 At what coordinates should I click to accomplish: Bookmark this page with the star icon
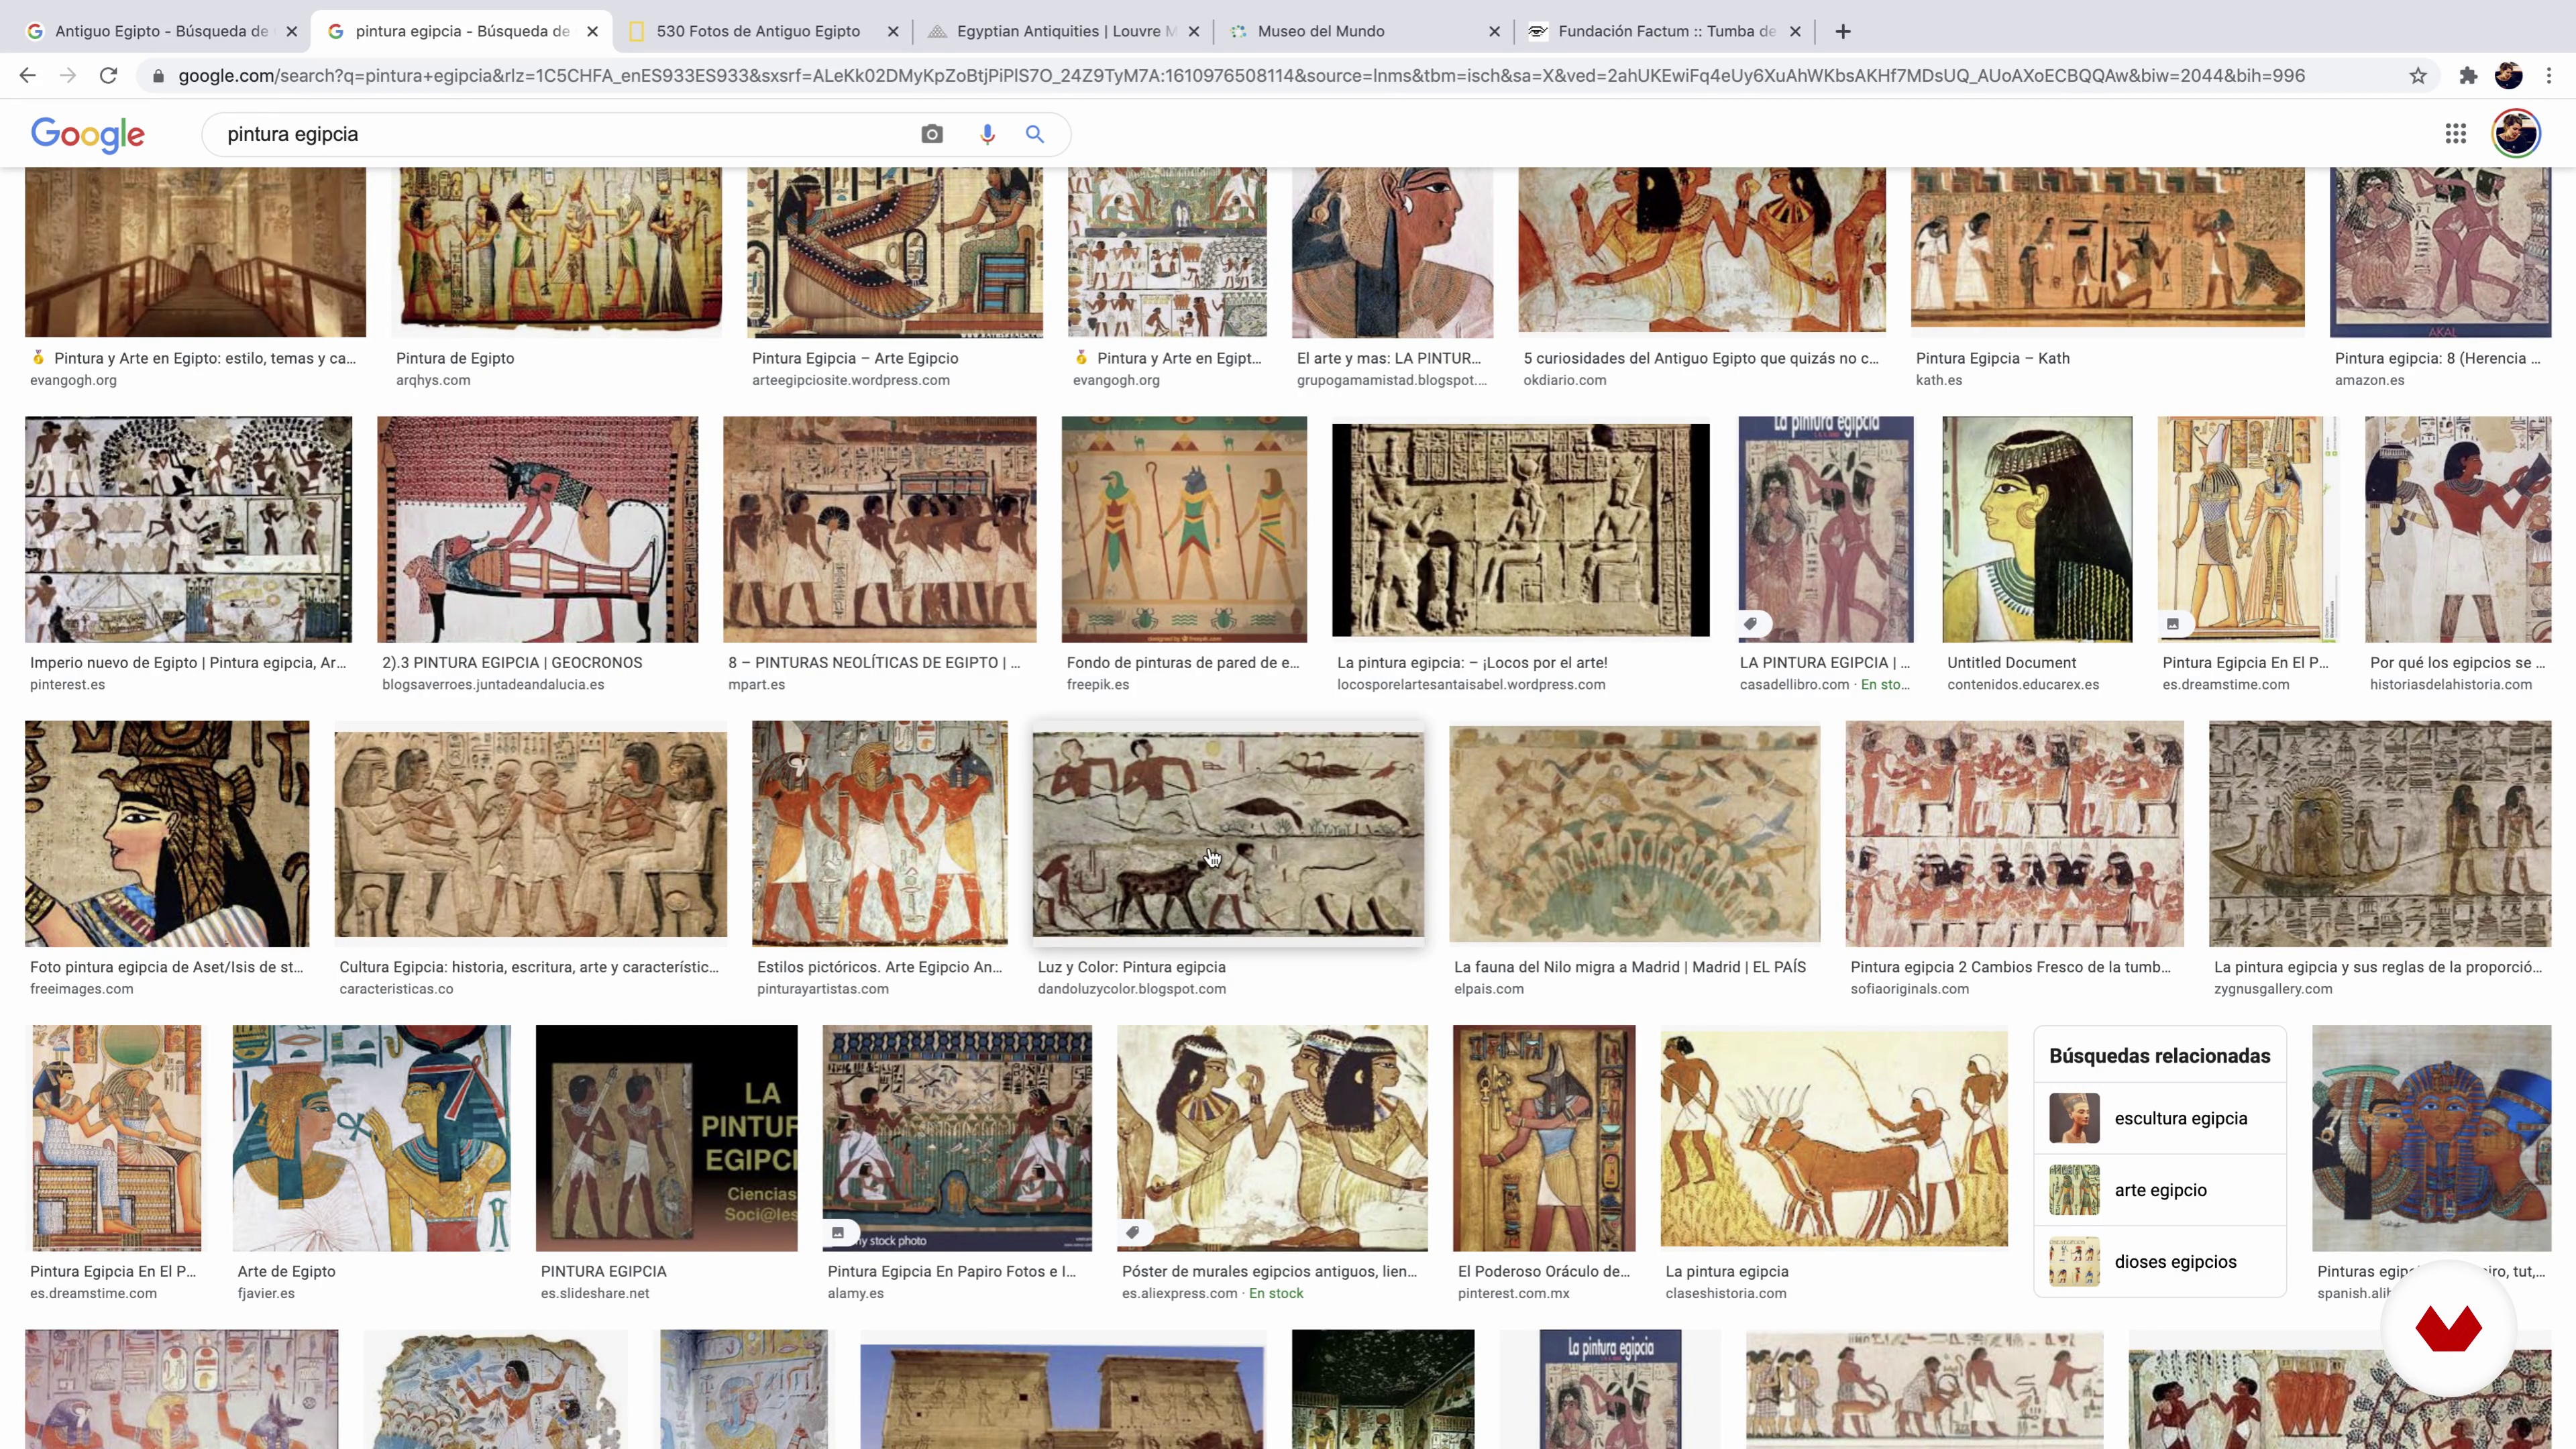pos(2417,76)
